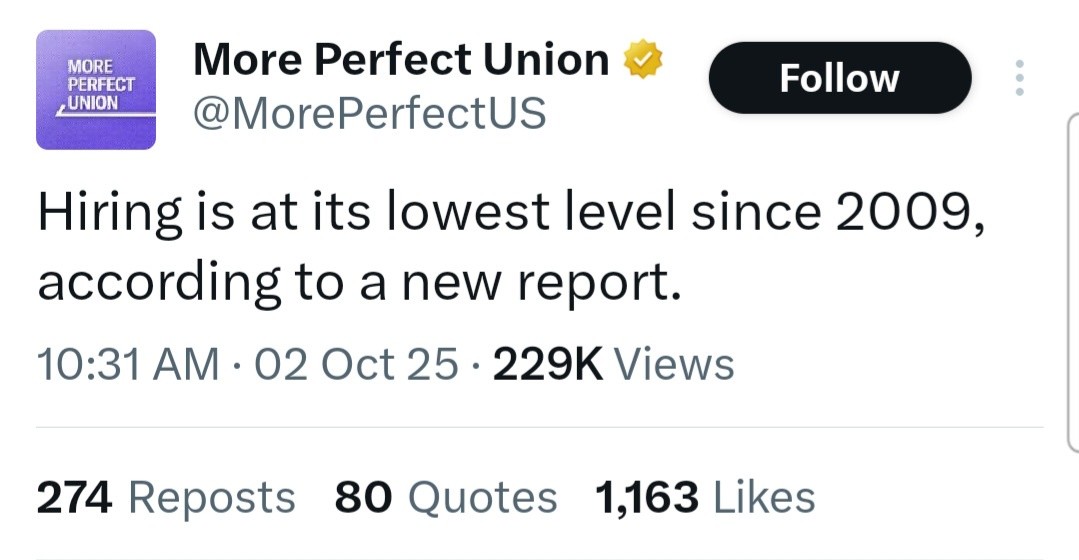Click the gold verified badge
Screen dimensions: 1079x560
click(x=642, y=60)
